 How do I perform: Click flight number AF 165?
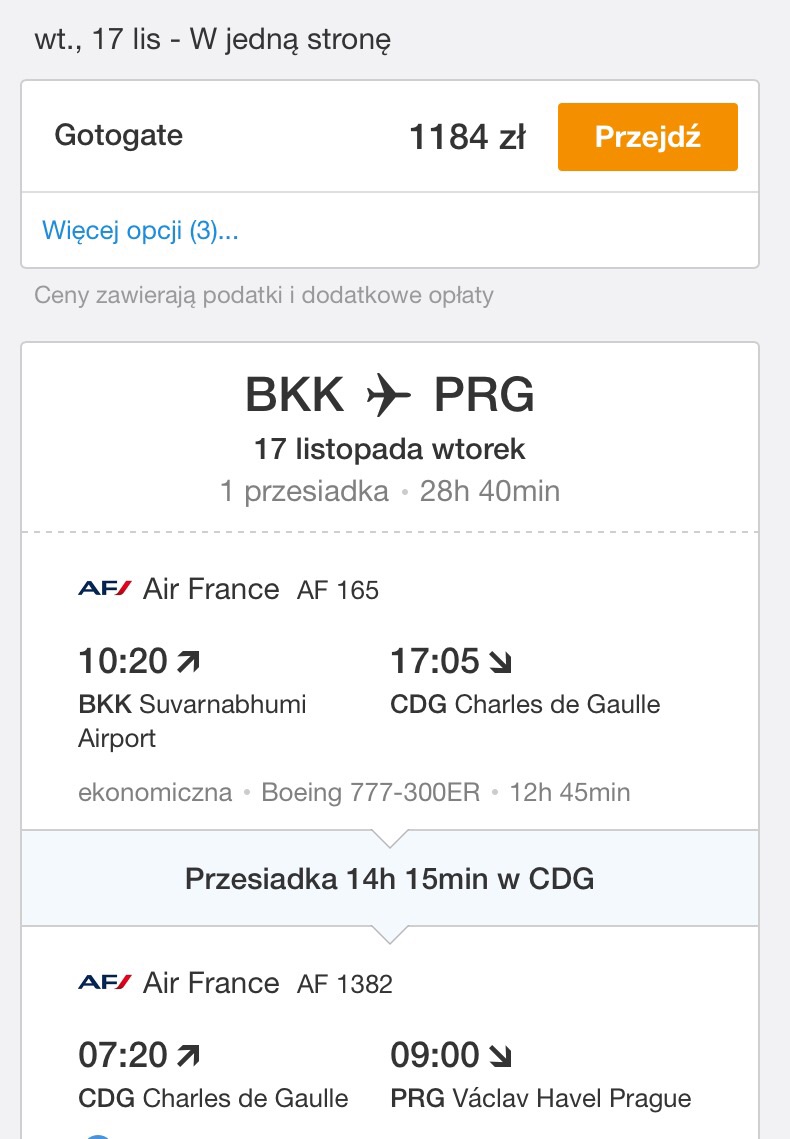click(338, 590)
